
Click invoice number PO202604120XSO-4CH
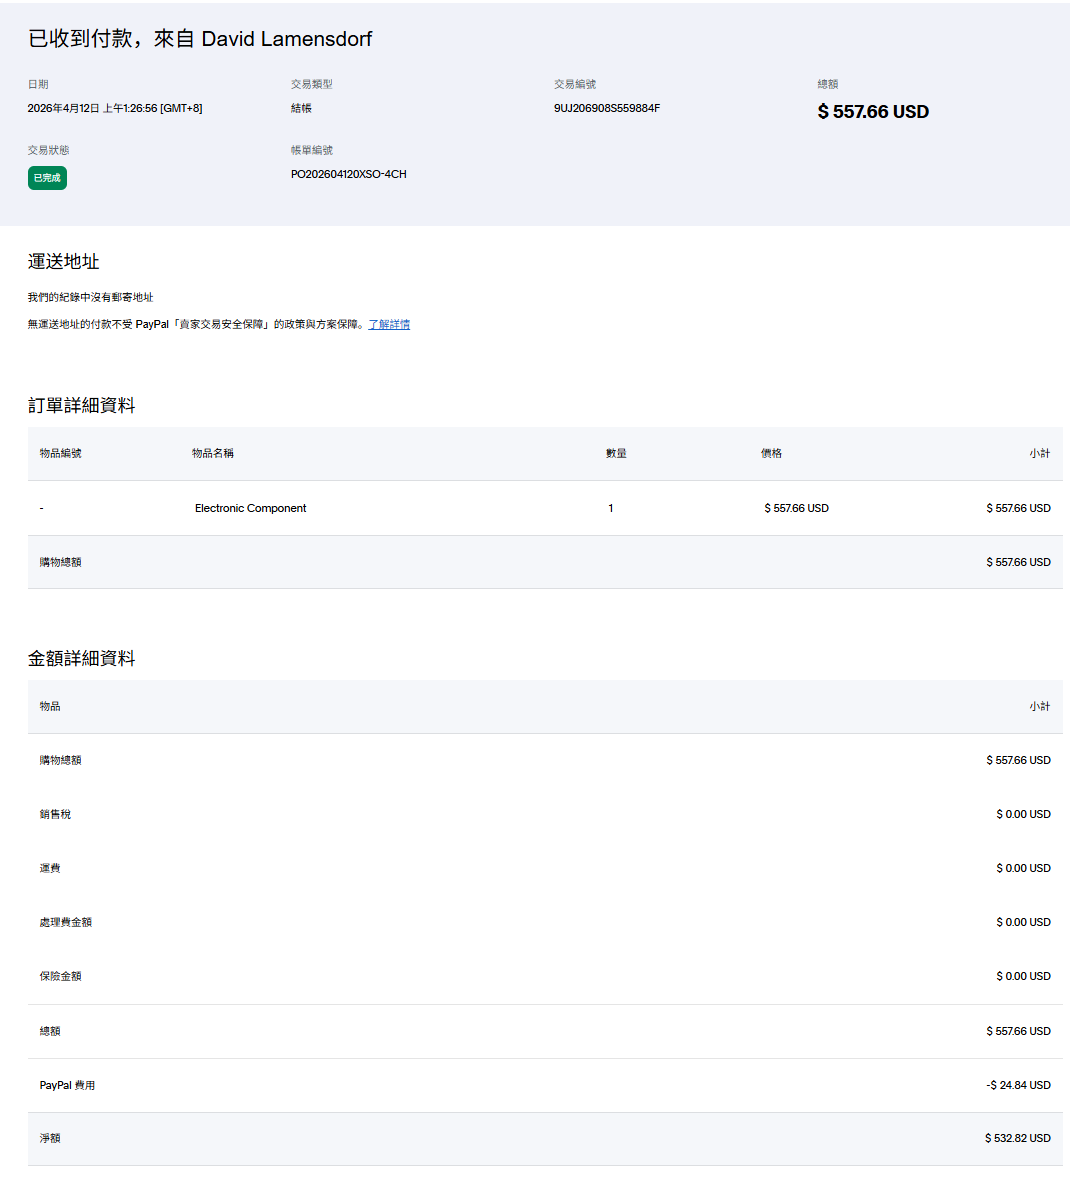pos(348,174)
